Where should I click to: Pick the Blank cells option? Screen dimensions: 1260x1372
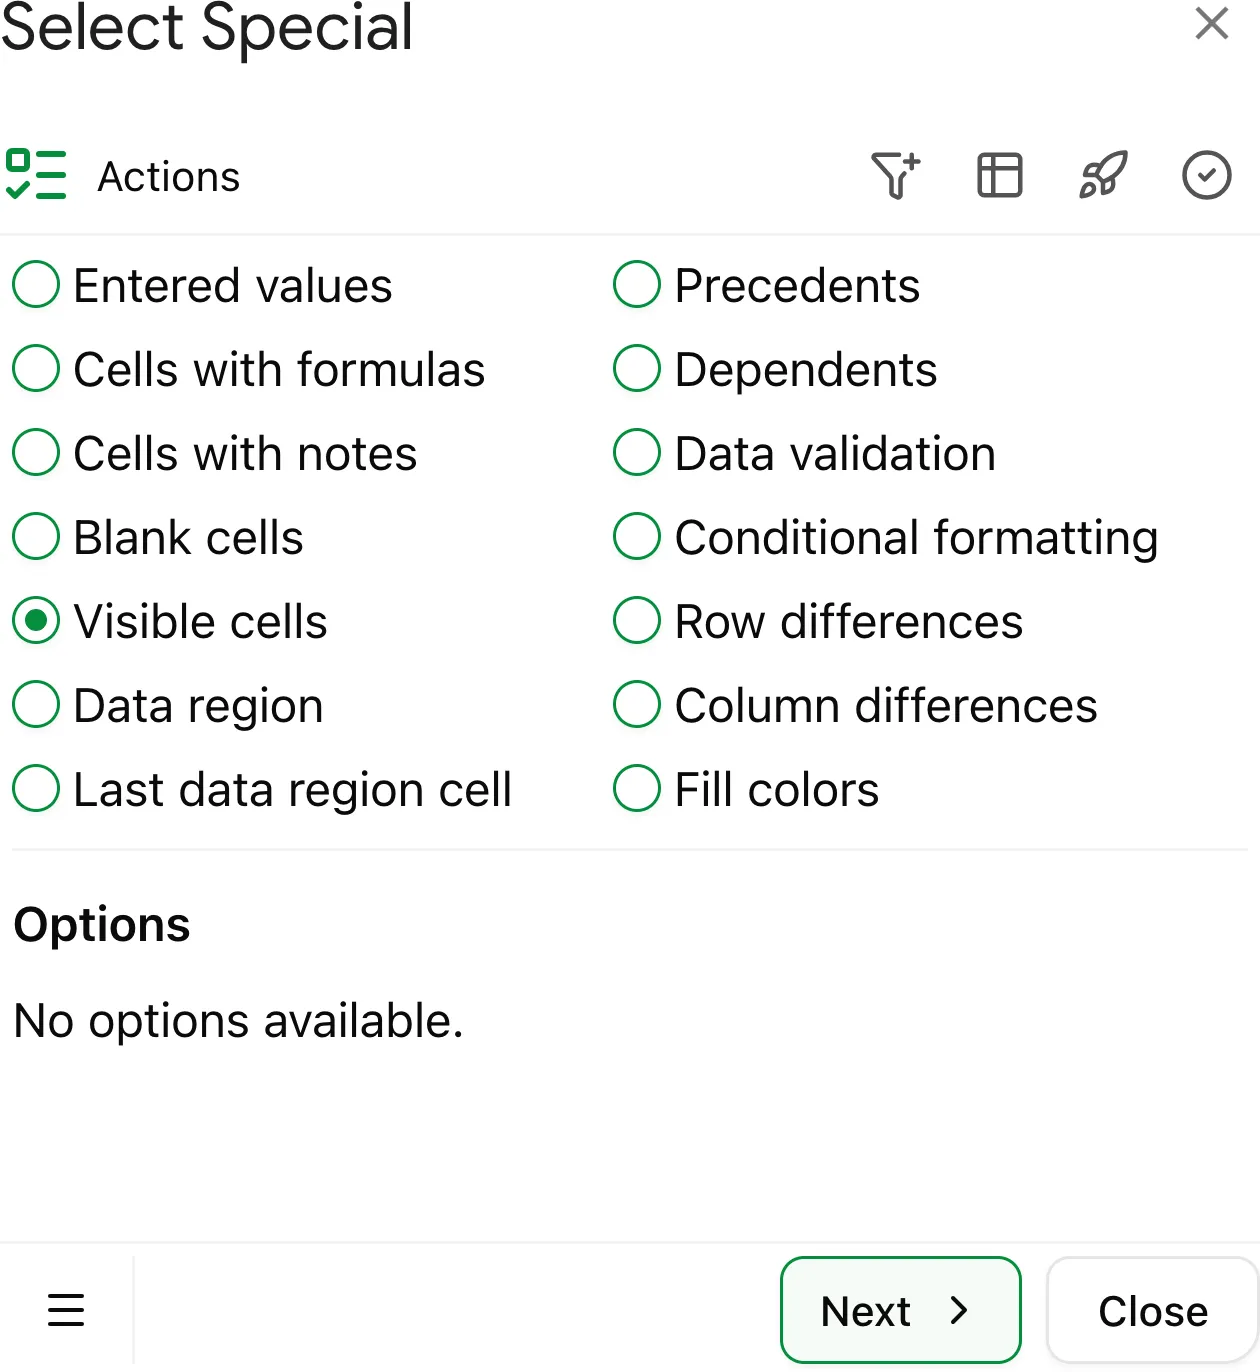pyautogui.click(x=35, y=536)
